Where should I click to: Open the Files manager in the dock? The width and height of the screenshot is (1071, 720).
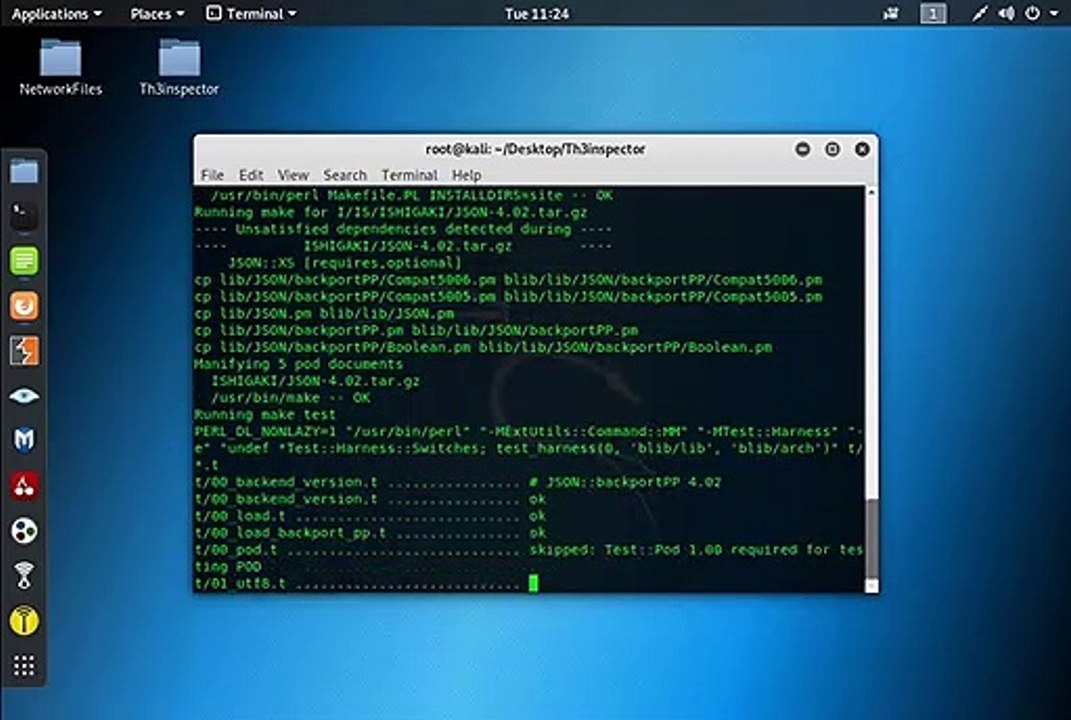click(x=24, y=171)
